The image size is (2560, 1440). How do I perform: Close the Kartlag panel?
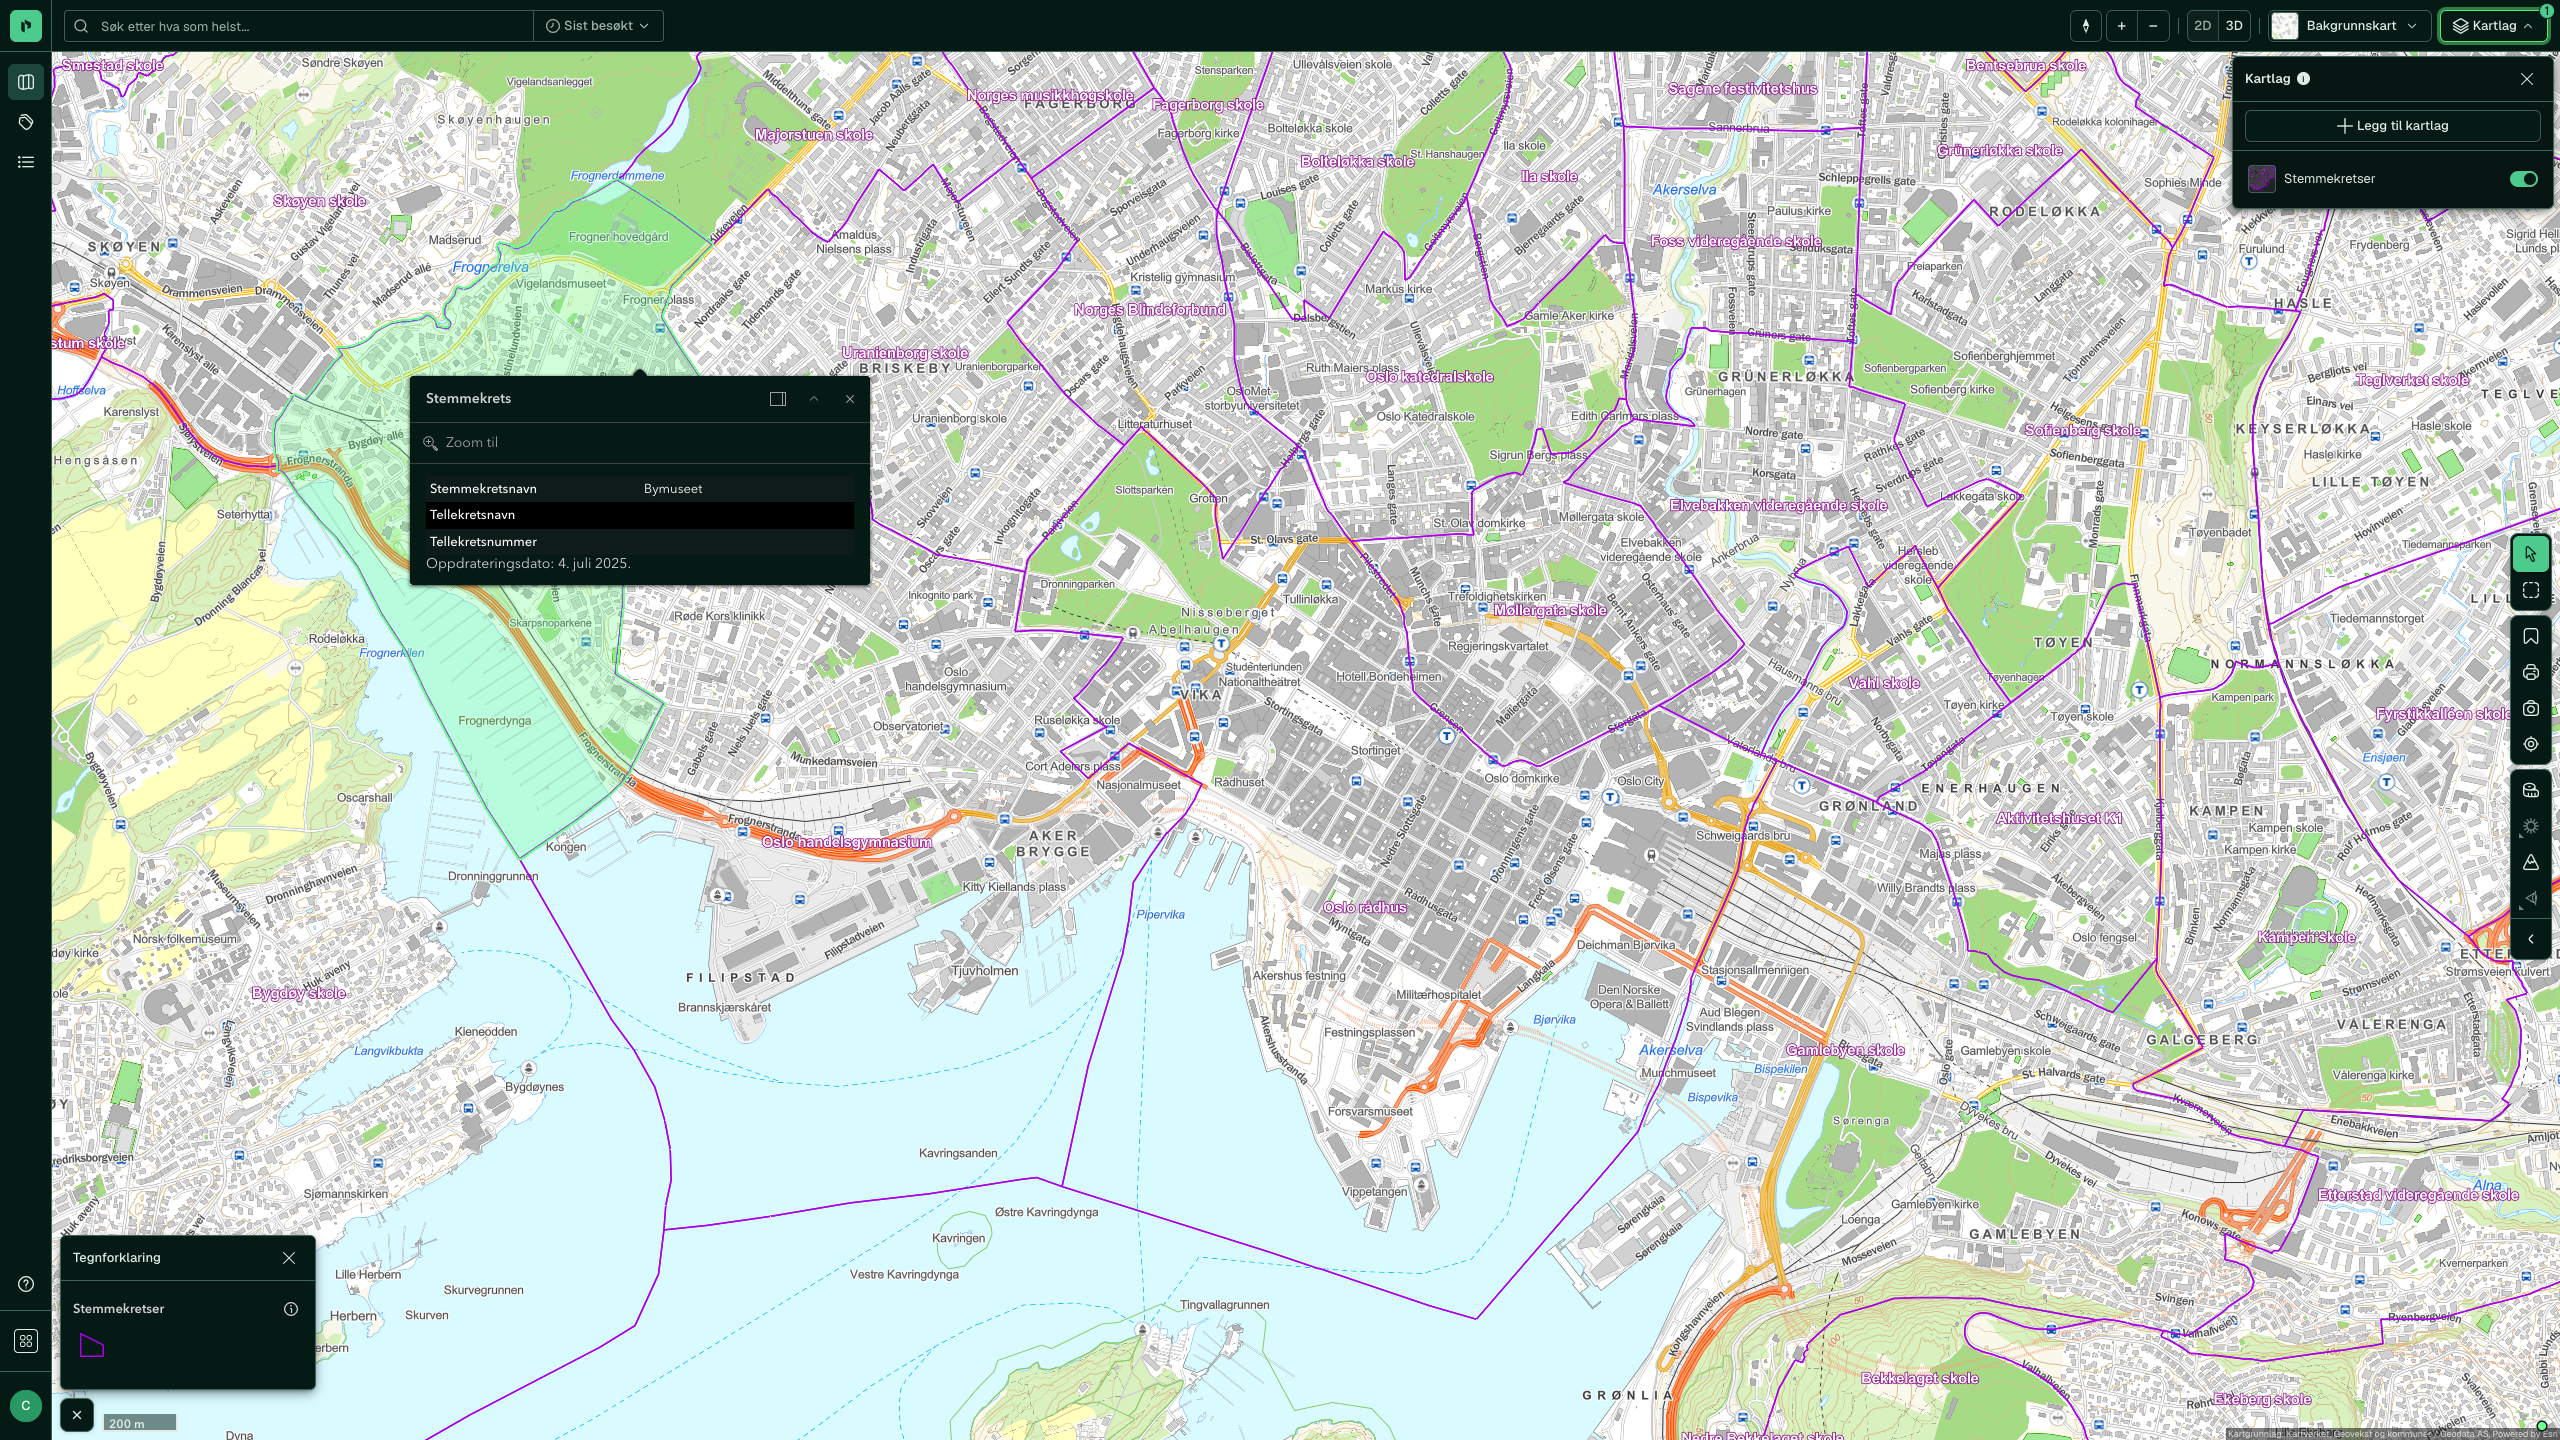point(2527,79)
